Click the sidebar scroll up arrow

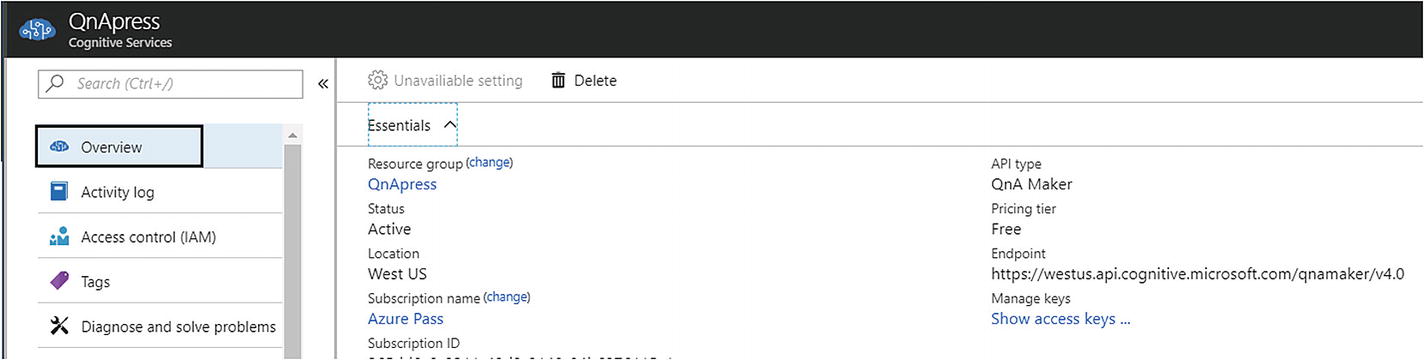point(292,135)
